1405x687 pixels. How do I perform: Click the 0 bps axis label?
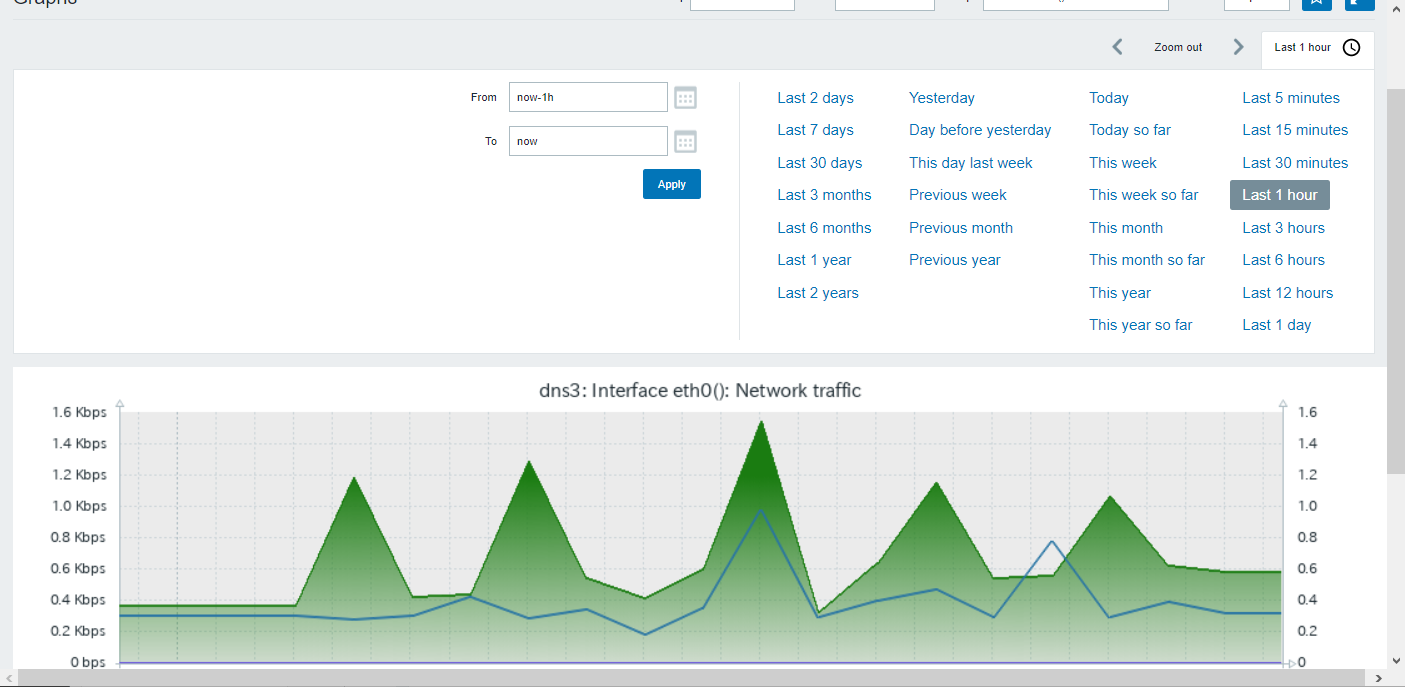(x=88, y=662)
